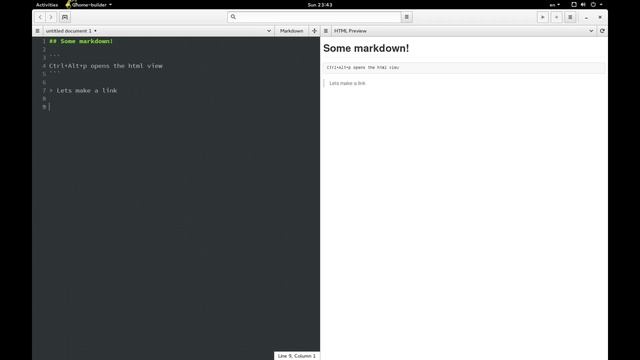
Task: Click the back navigation arrow
Action: point(40,17)
